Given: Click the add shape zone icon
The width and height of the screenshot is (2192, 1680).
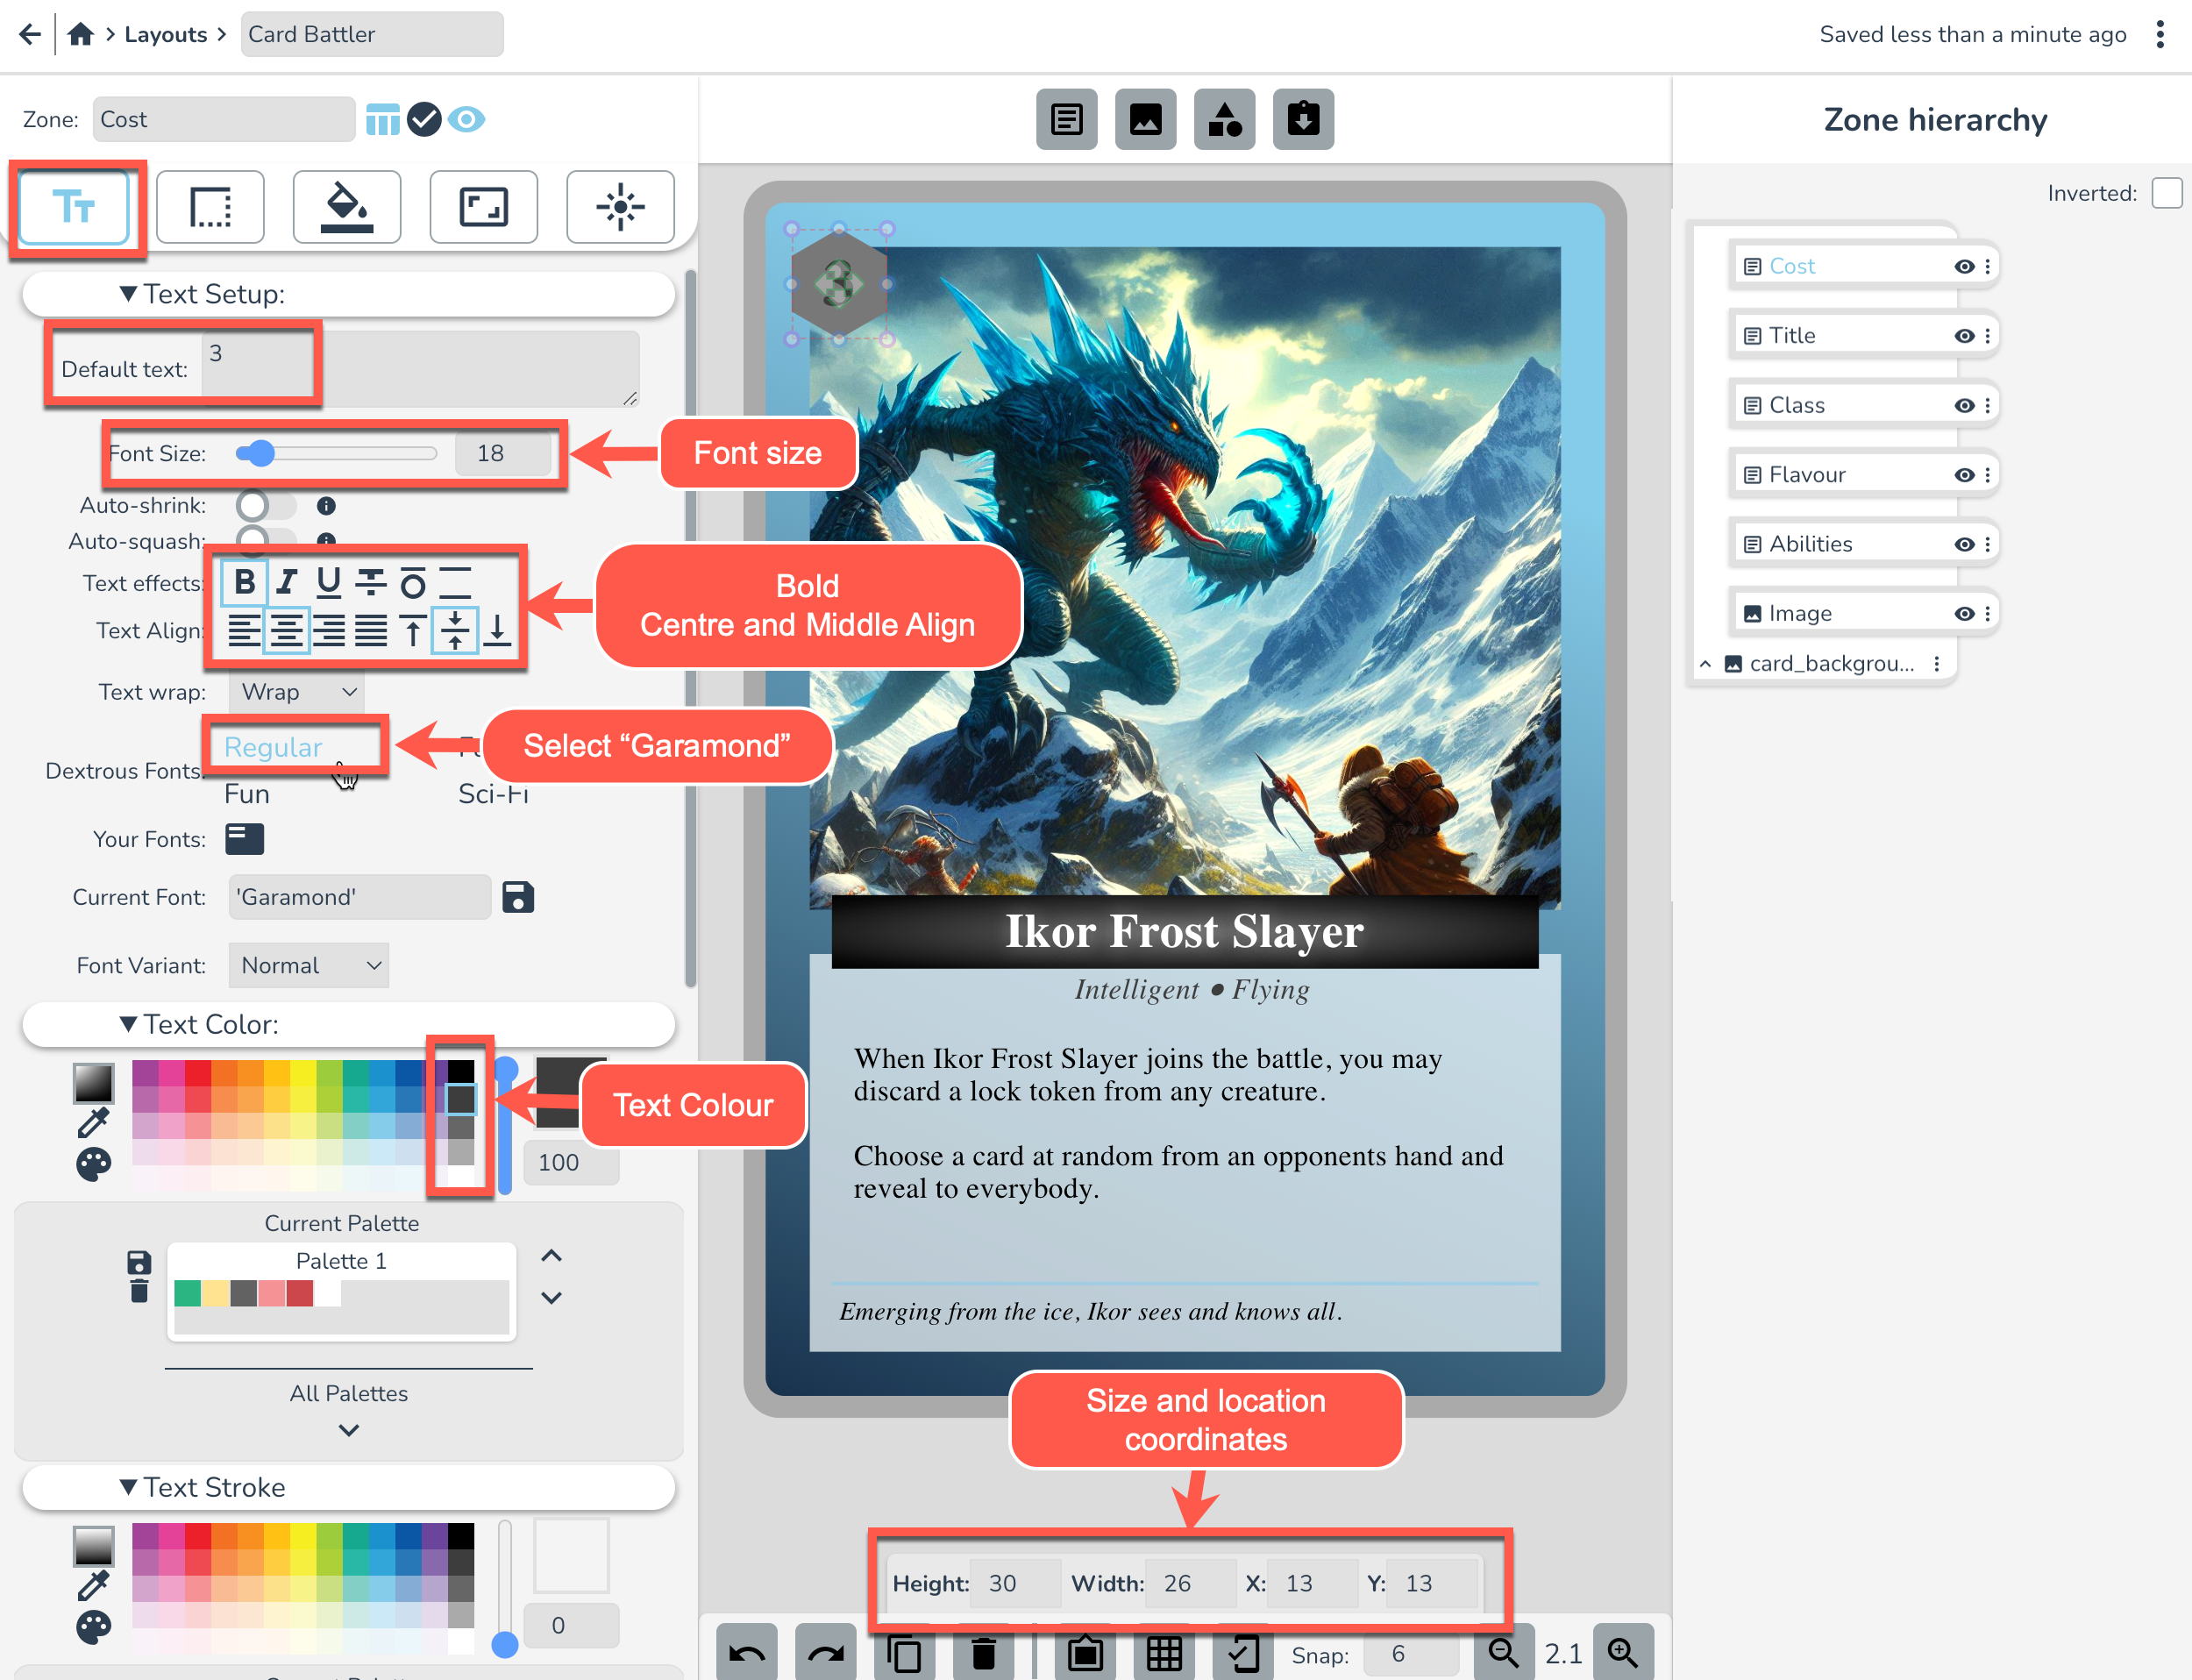Looking at the screenshot, I should (x=1224, y=120).
